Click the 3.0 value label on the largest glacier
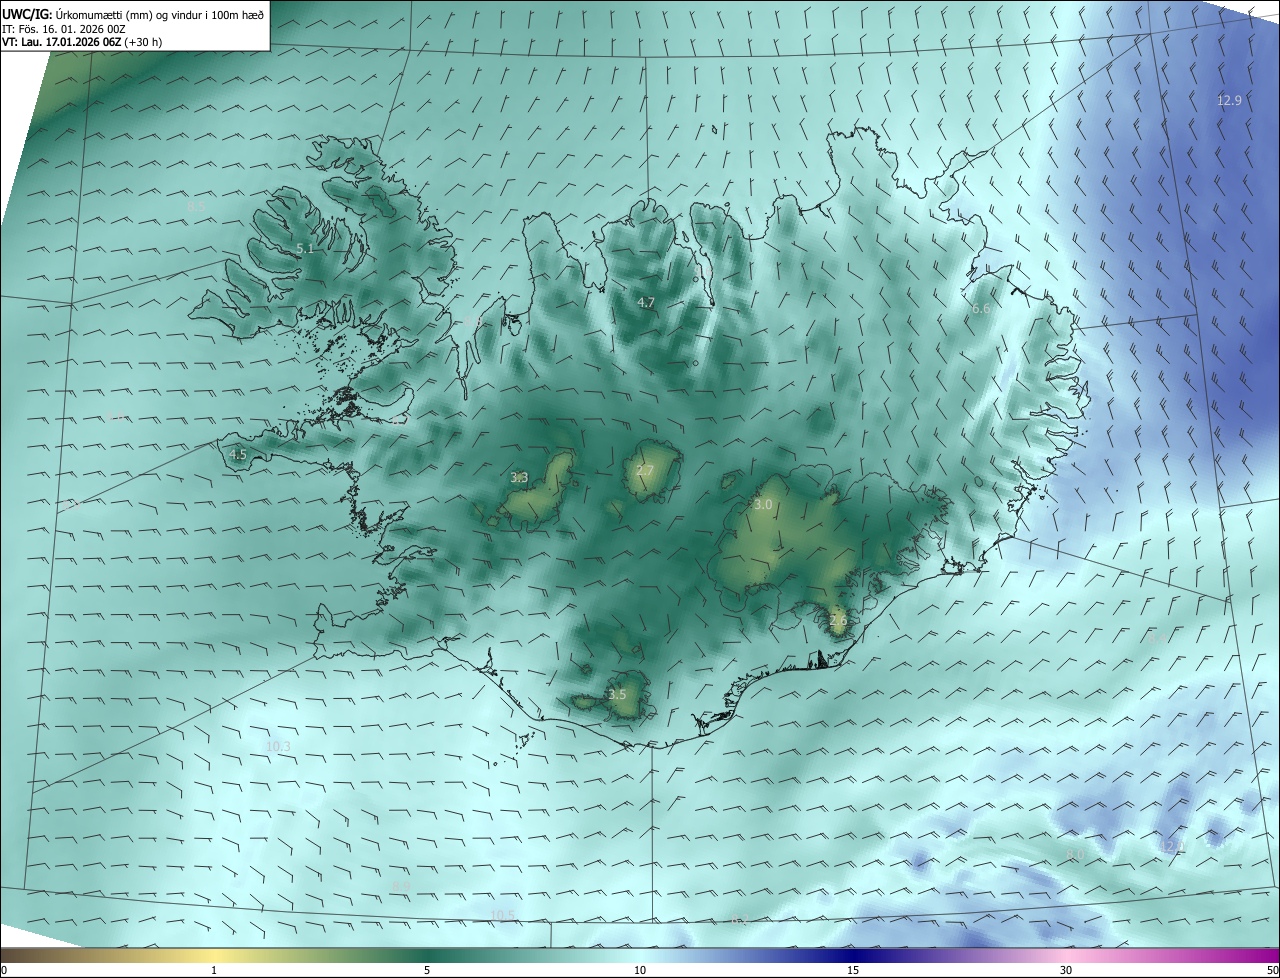The width and height of the screenshot is (1280, 978). pyautogui.click(x=763, y=505)
